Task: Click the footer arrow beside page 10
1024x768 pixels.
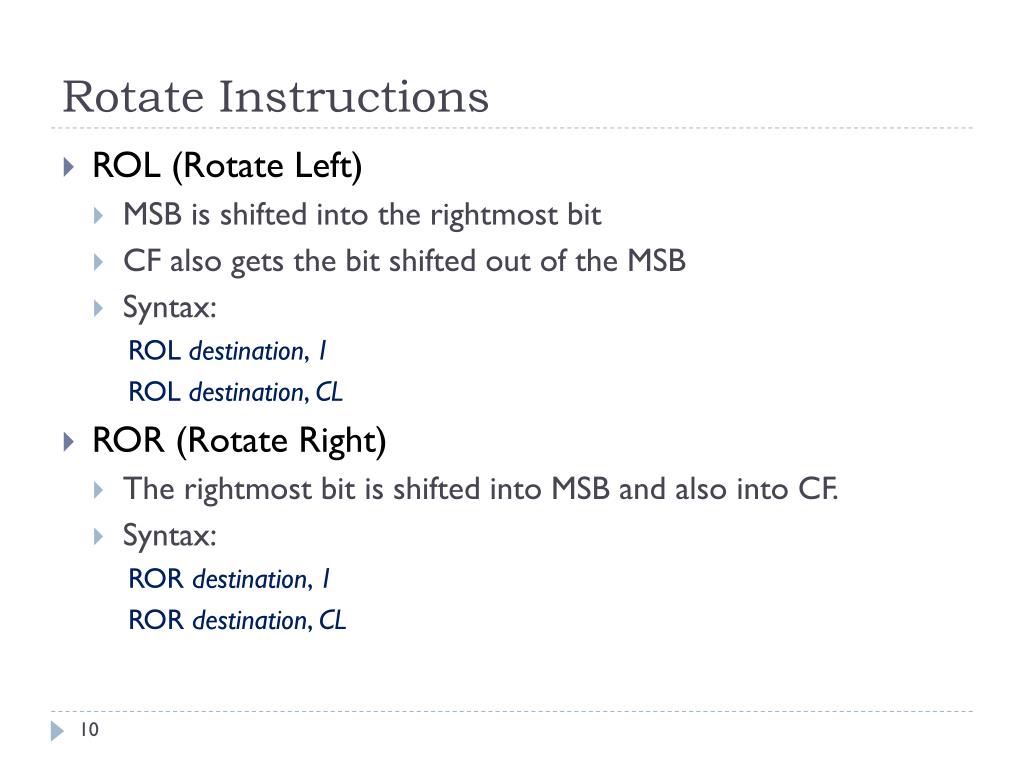Action: click(57, 731)
